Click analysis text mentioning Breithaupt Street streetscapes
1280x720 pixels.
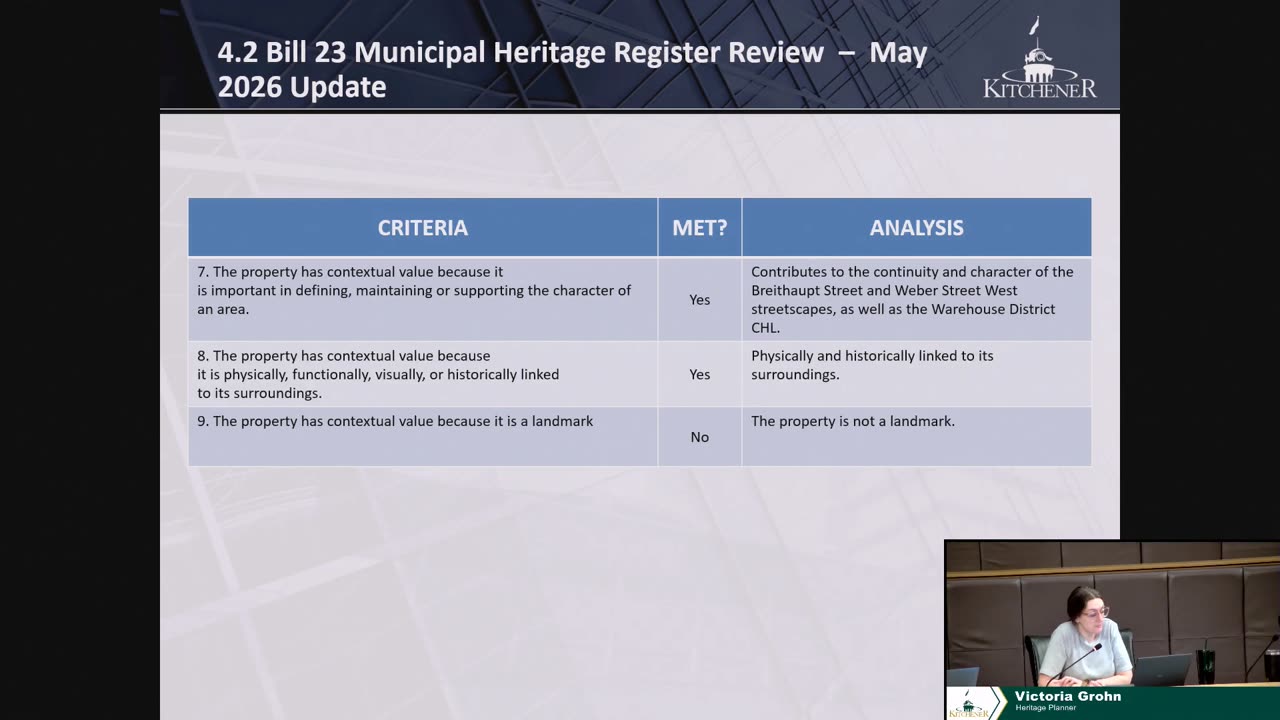click(912, 299)
